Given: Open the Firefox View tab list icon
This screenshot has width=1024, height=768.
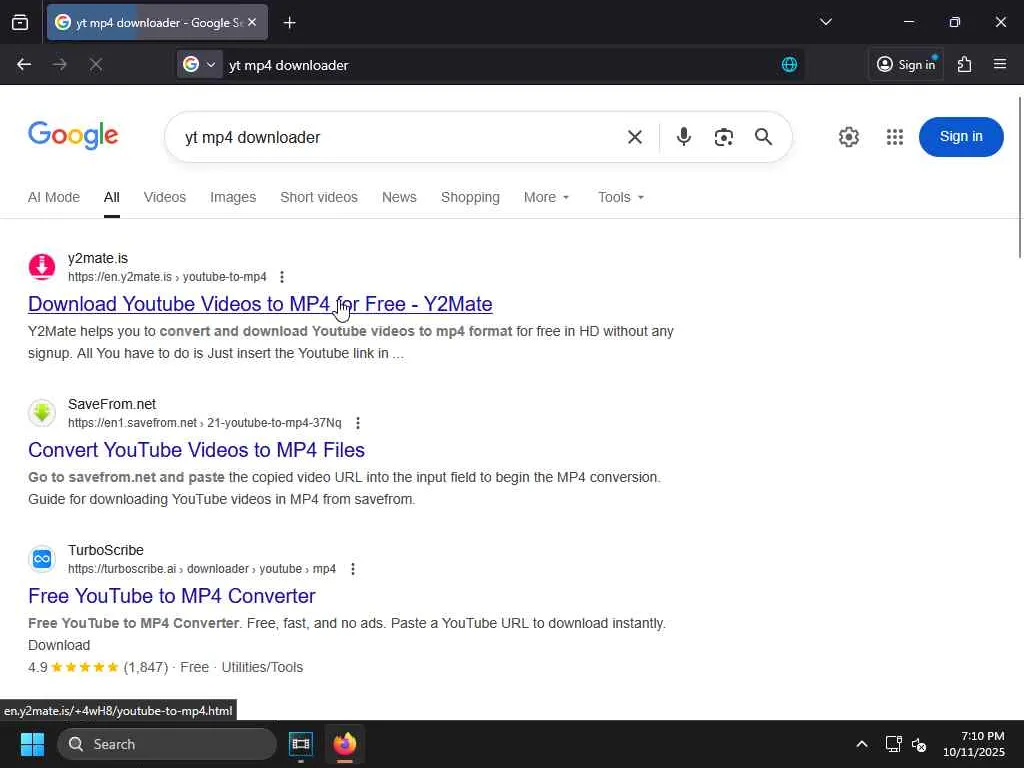Looking at the screenshot, I should (x=20, y=22).
